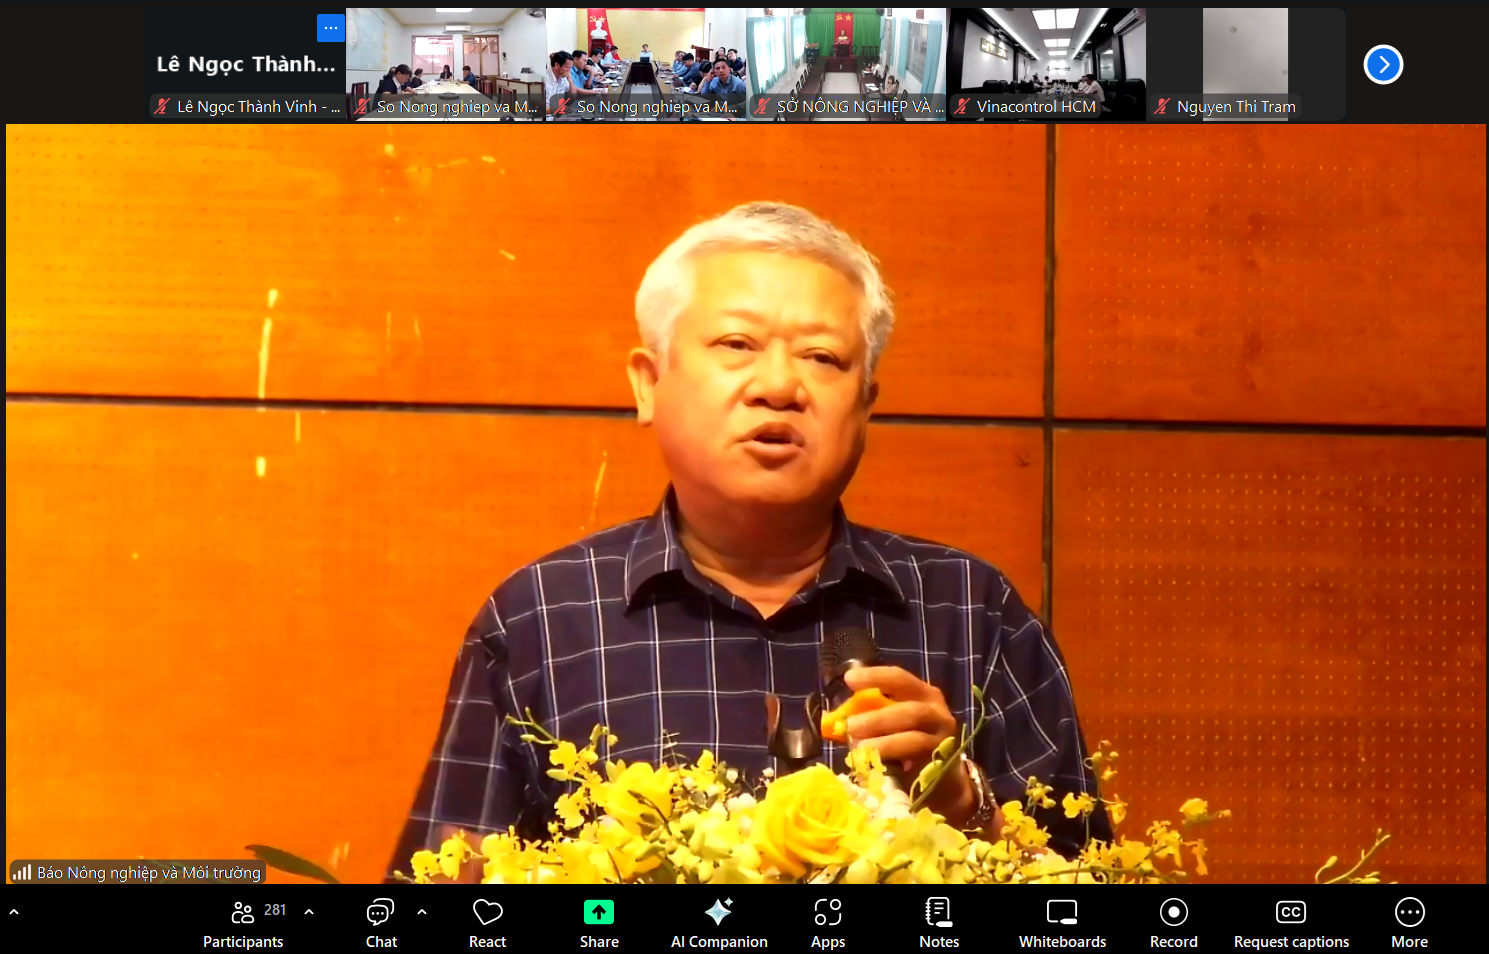Screen dimensions: 1489x954
Task: Open the Participants panel
Action: coord(243,923)
